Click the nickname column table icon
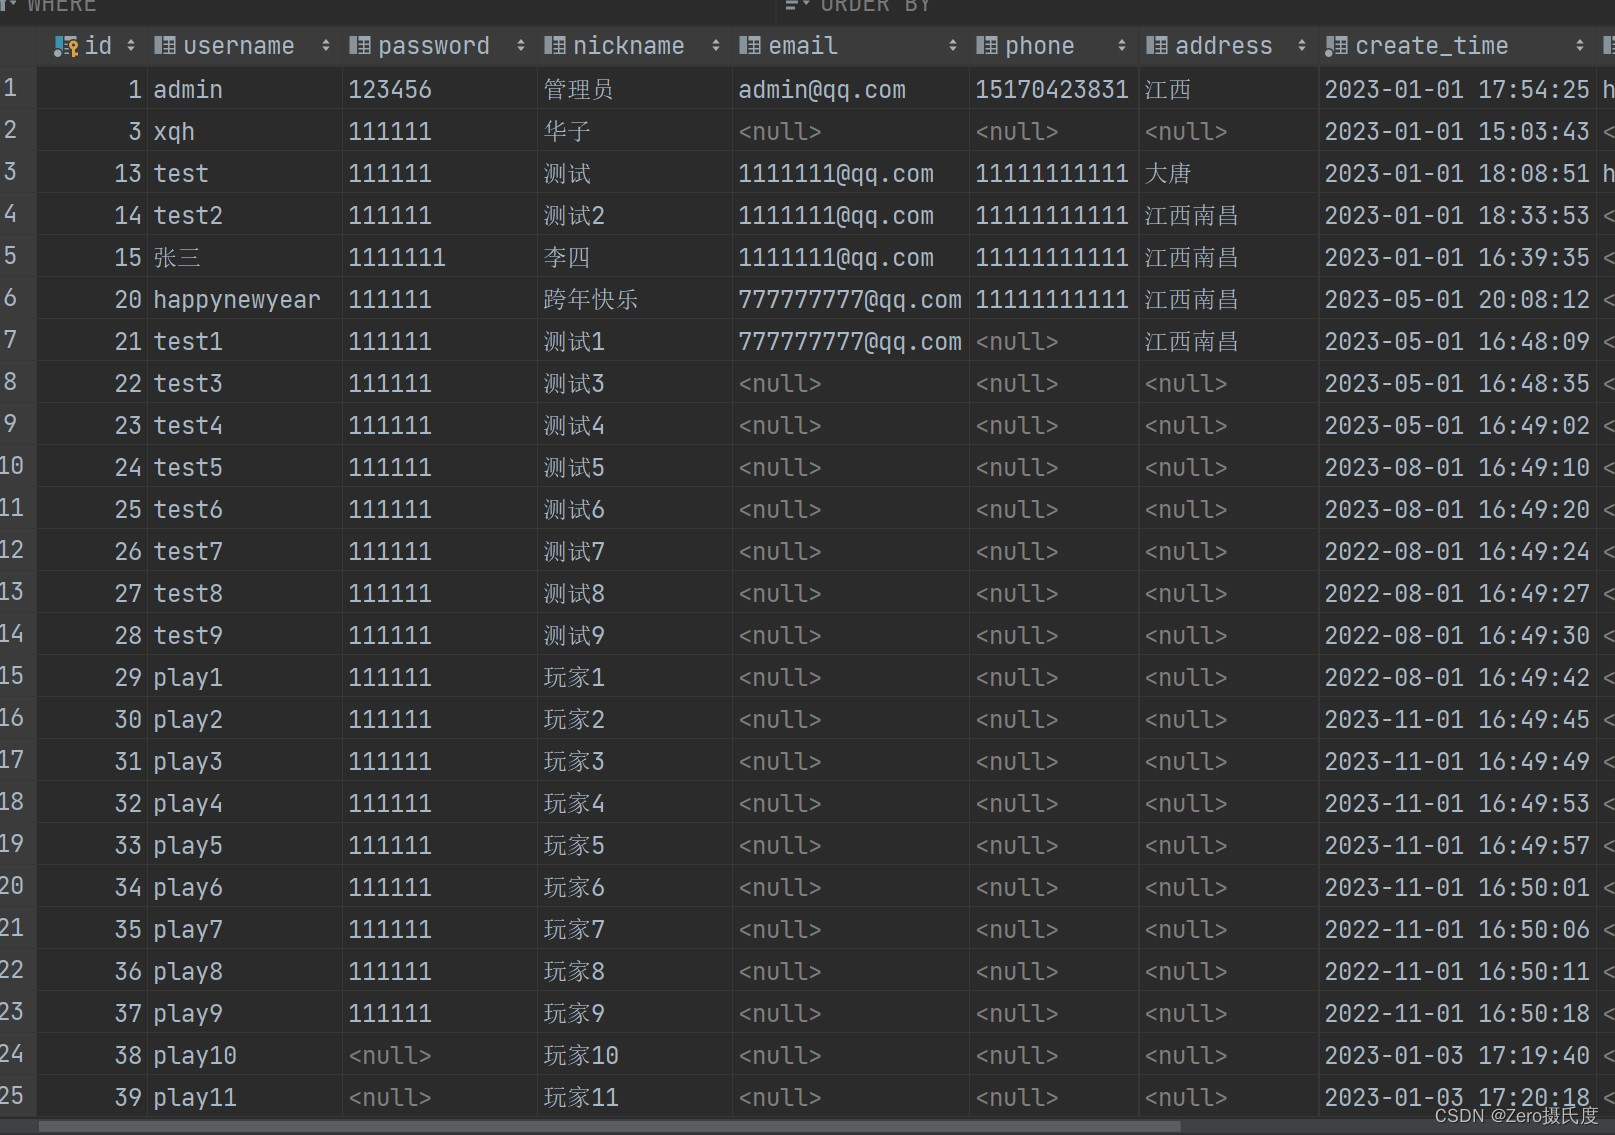Screen dimensions: 1615x1135 pyautogui.click(x=554, y=46)
